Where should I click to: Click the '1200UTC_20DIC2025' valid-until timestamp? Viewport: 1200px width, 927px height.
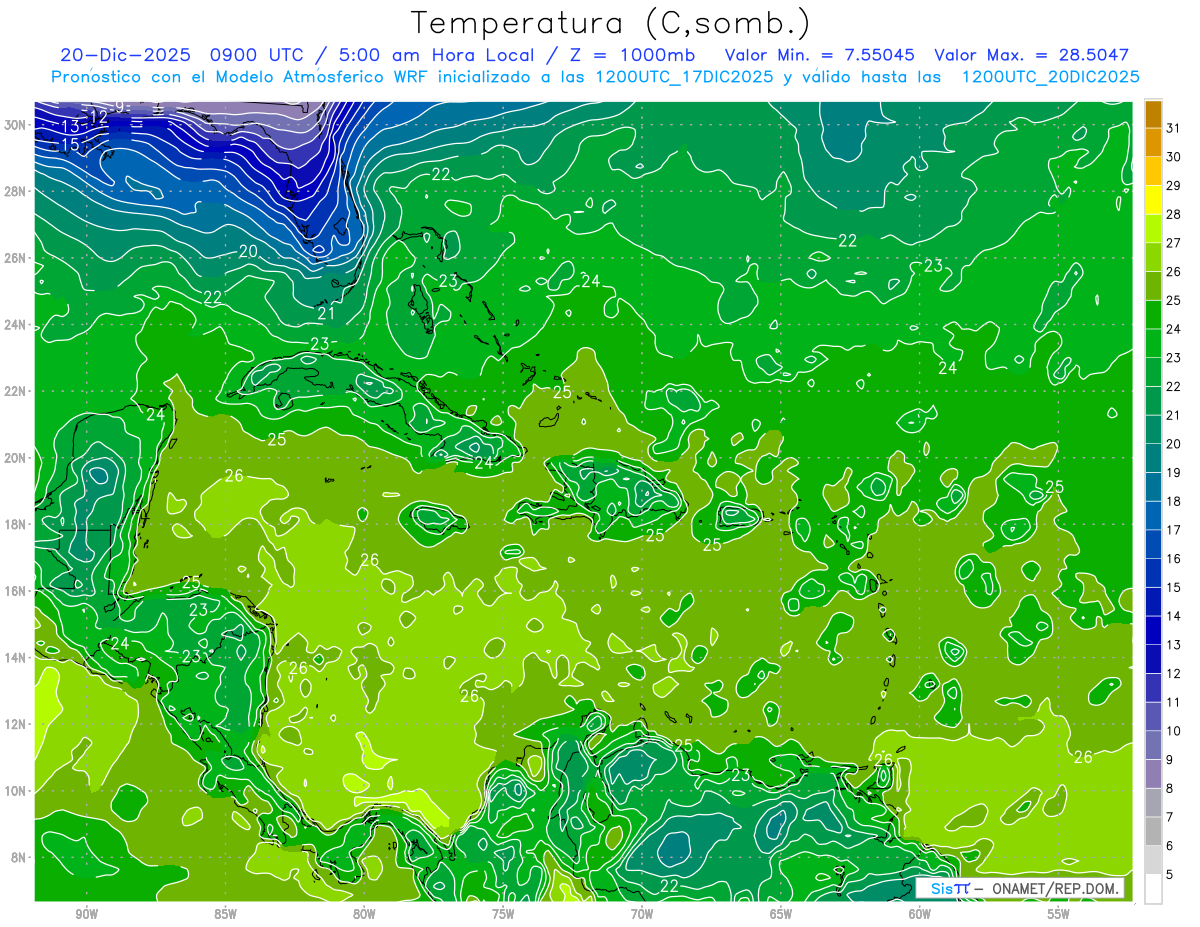point(1050,77)
